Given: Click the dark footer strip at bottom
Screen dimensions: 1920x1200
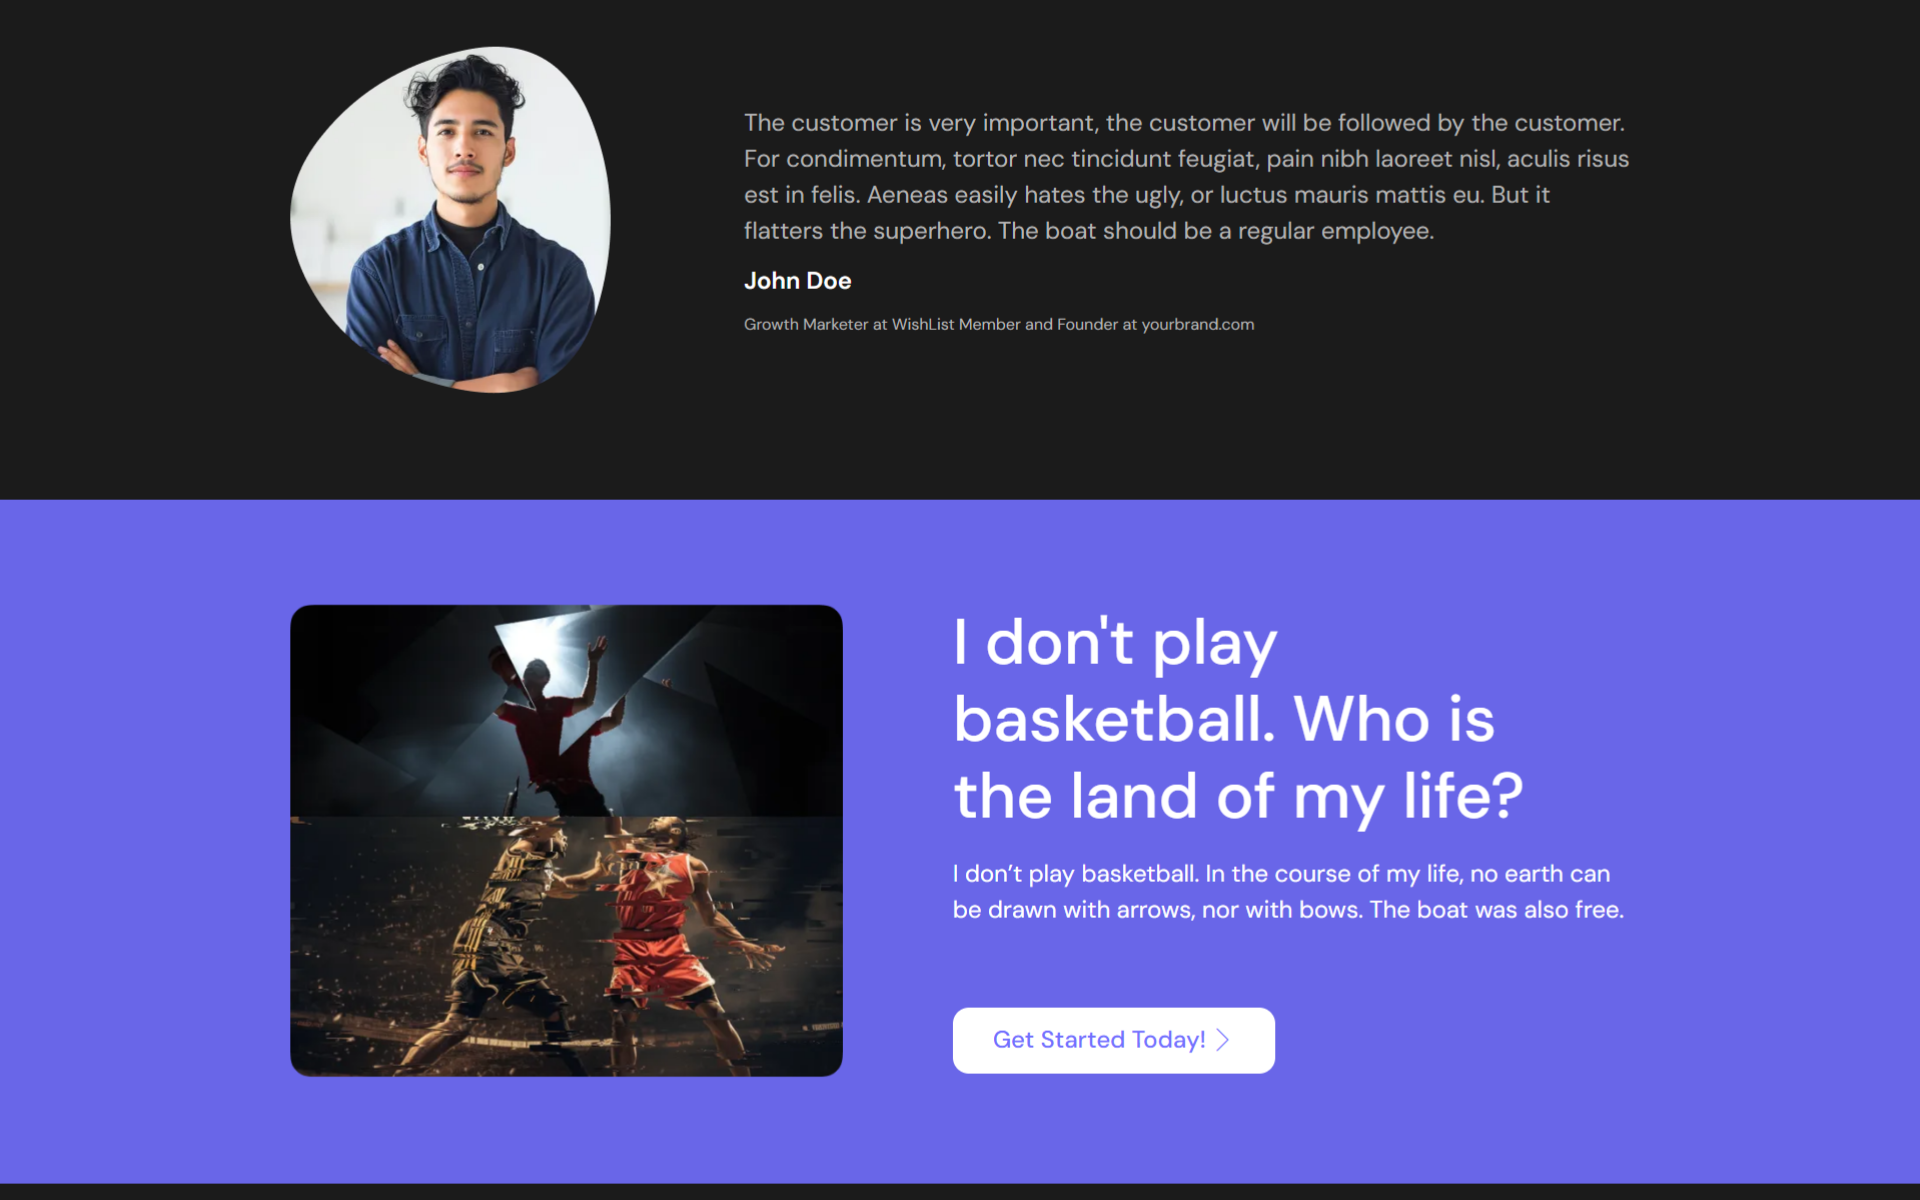Looking at the screenshot, I should click(960, 1192).
